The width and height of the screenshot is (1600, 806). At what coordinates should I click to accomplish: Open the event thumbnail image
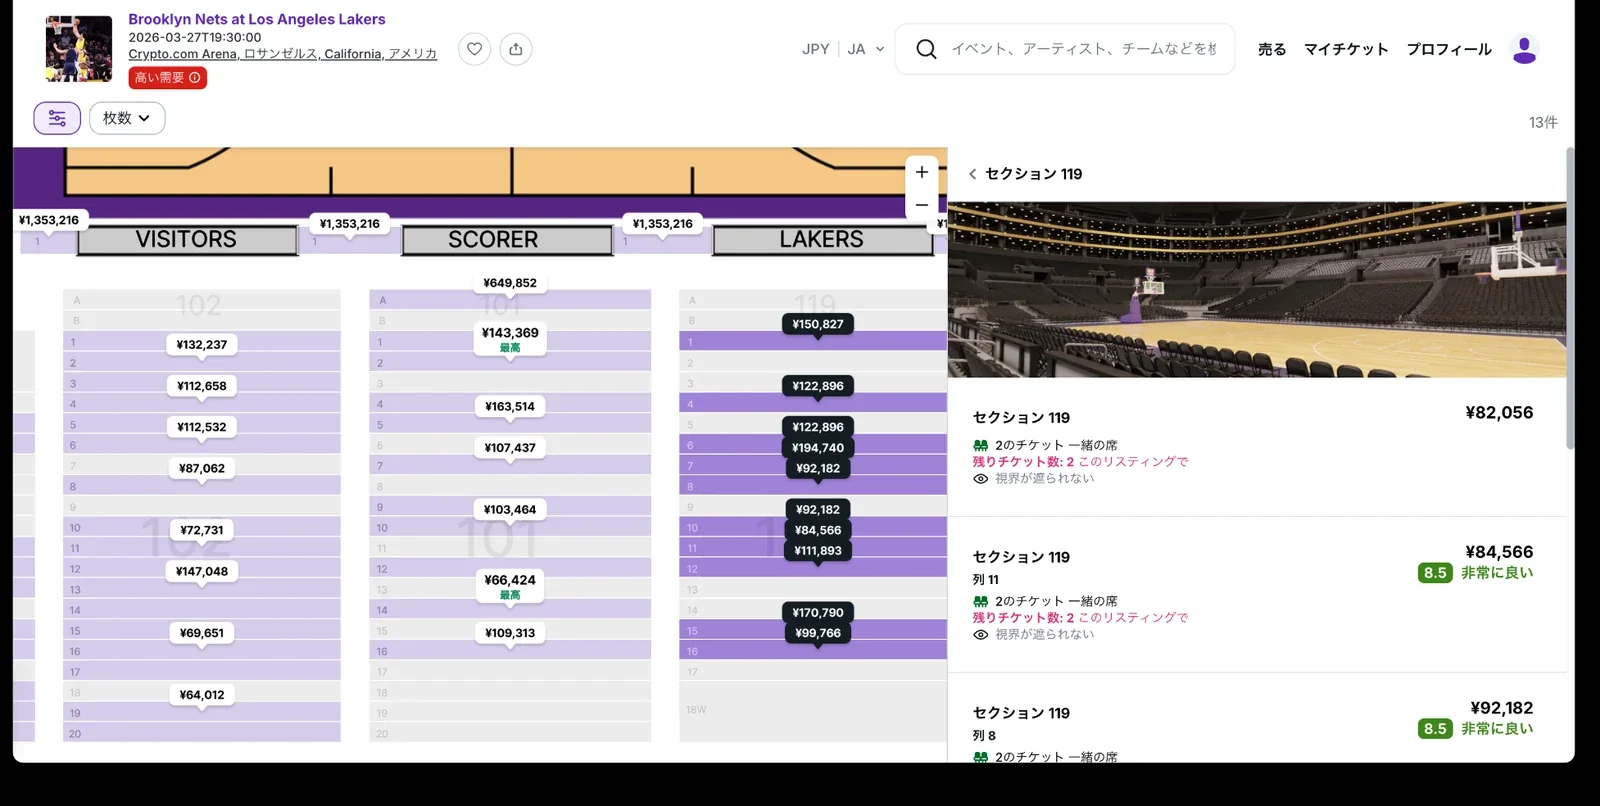click(79, 49)
